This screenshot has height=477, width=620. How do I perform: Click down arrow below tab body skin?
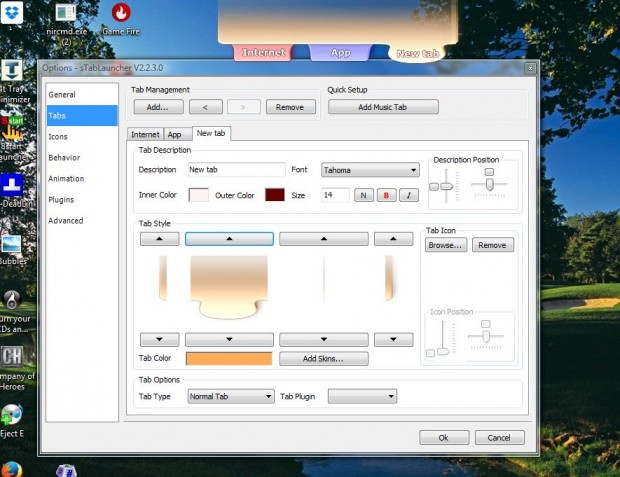click(229, 339)
